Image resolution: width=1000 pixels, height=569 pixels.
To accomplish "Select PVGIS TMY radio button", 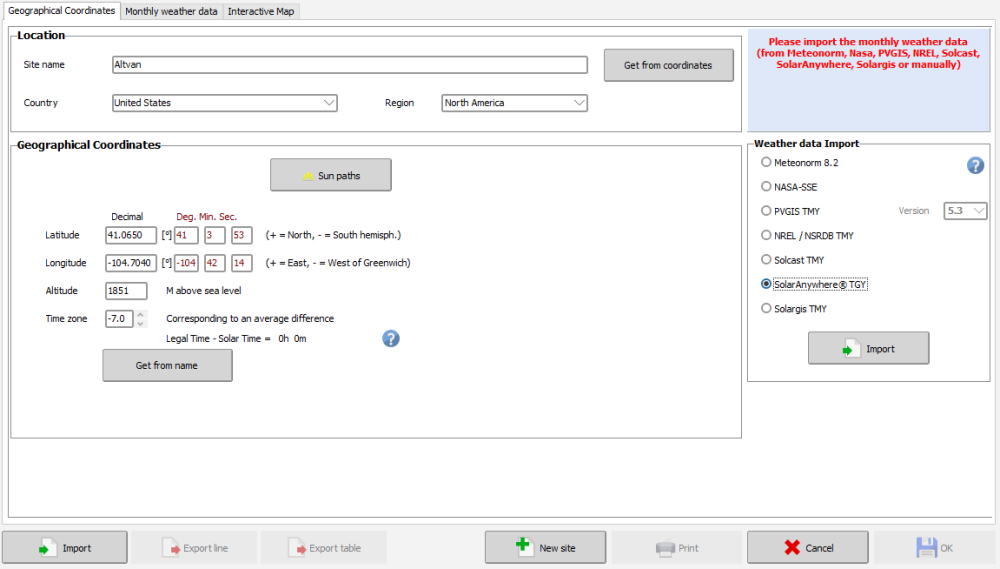I will point(767,211).
